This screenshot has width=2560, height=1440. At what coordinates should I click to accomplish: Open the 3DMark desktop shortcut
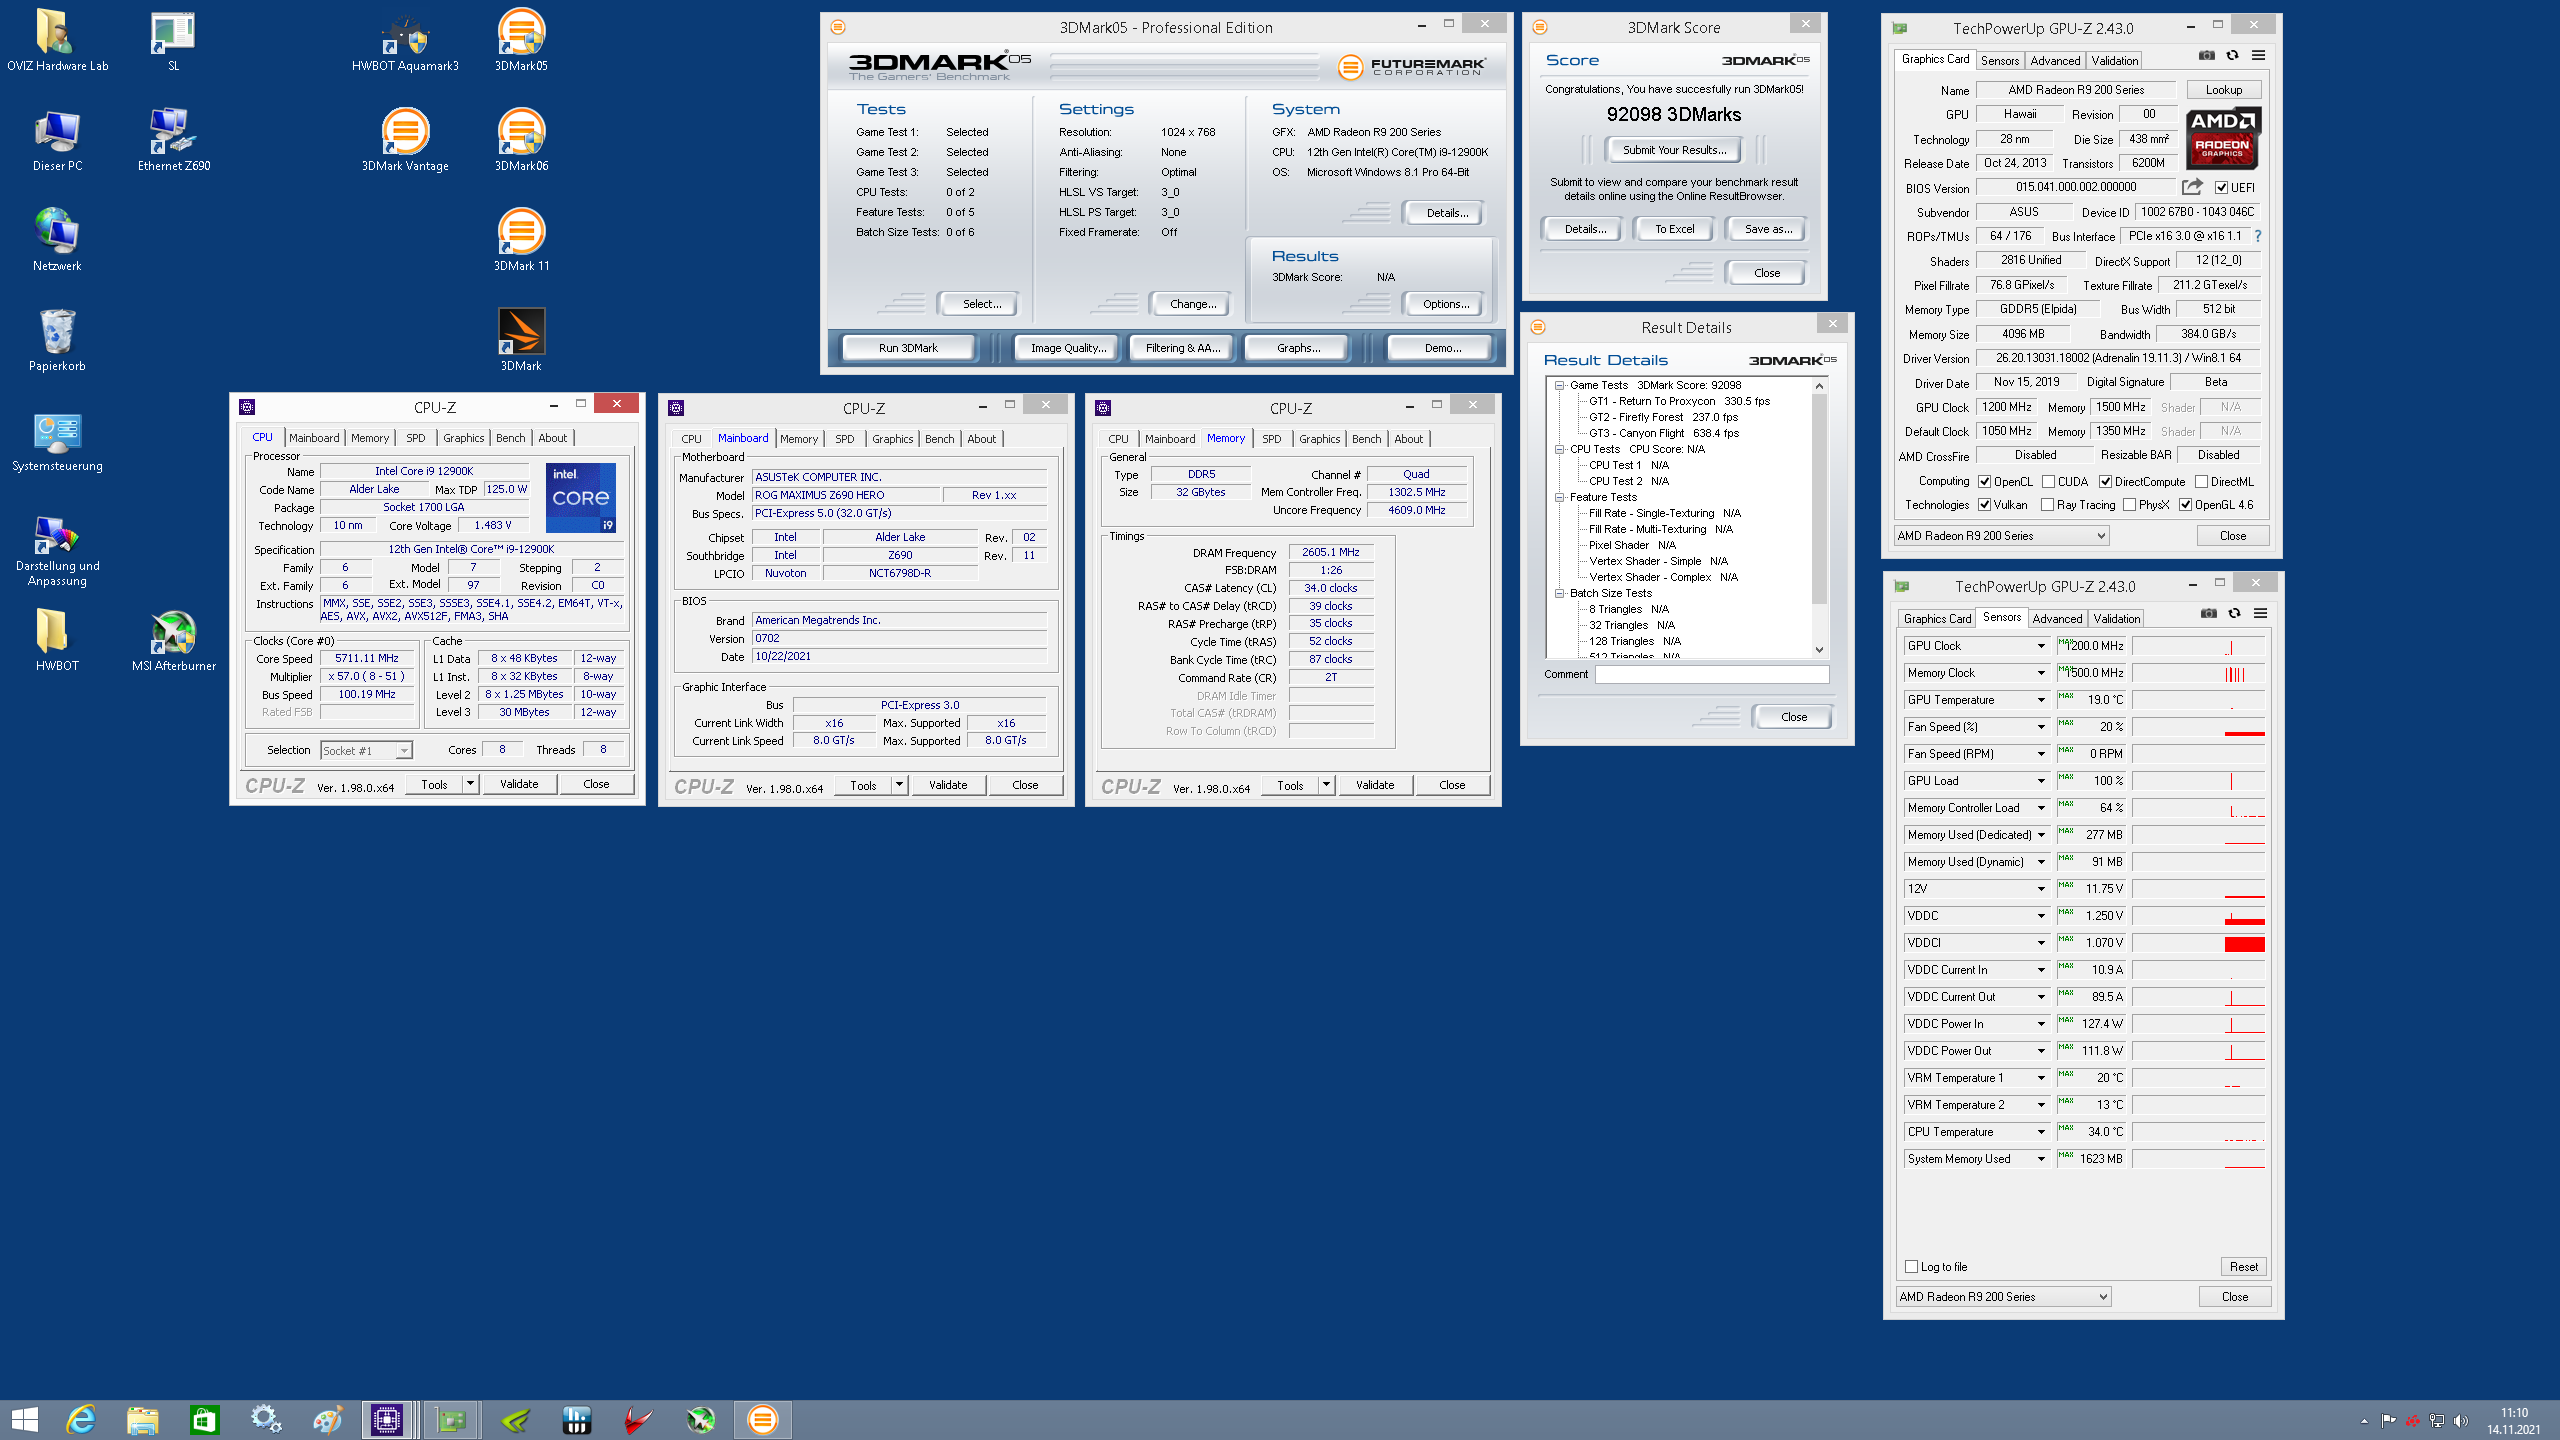tap(521, 340)
